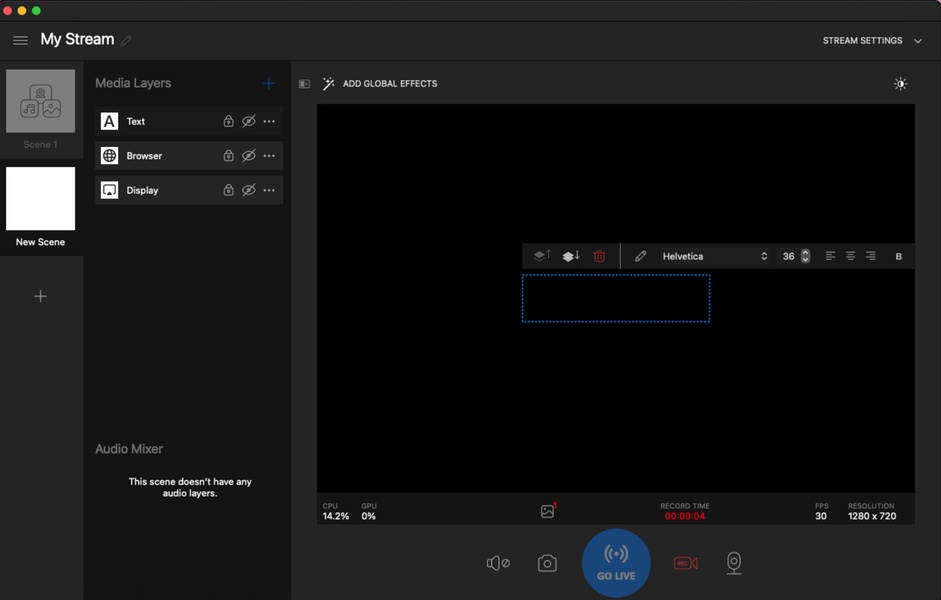Toggle visibility of the Text layer
This screenshot has width=941, height=600.
pyautogui.click(x=249, y=121)
